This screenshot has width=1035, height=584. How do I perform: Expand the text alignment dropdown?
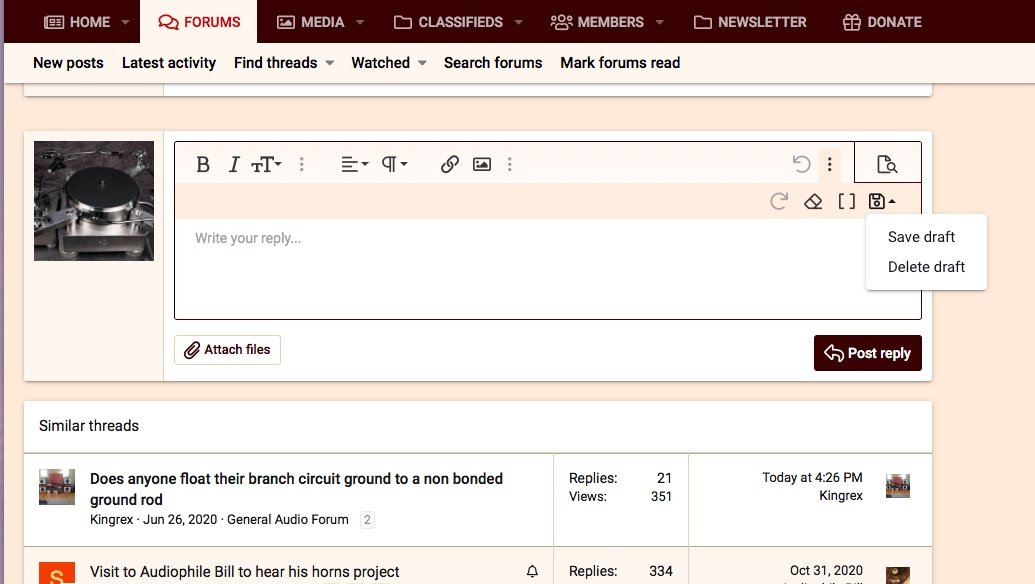pos(354,165)
